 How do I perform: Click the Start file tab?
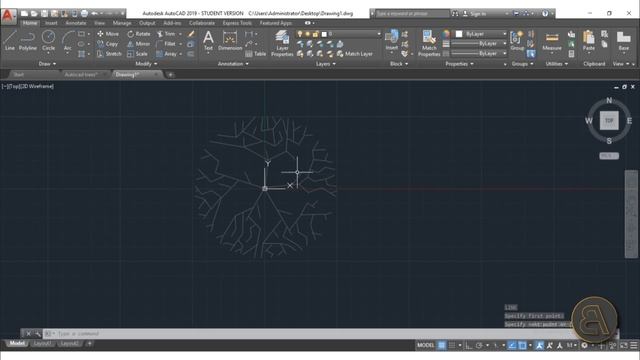(x=18, y=75)
